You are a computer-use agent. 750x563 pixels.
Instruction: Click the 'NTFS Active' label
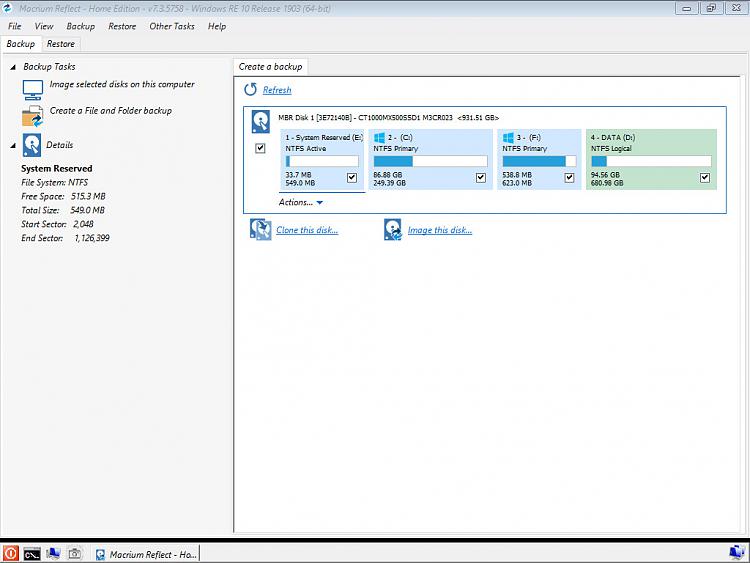tap(306, 149)
